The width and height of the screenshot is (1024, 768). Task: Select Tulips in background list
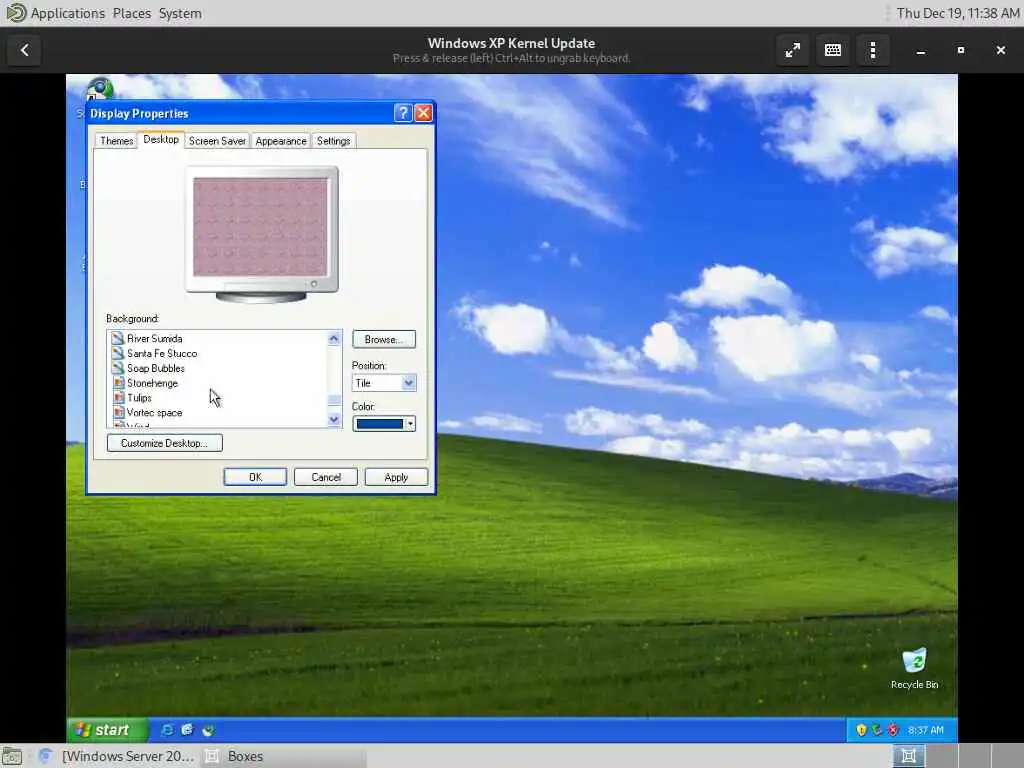point(139,398)
